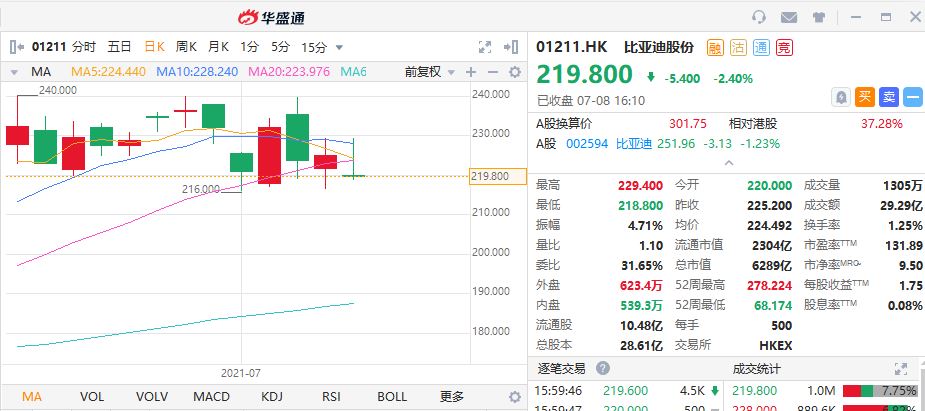Click the 2021-07 date label on chart
The height and width of the screenshot is (411, 925).
pos(241,373)
